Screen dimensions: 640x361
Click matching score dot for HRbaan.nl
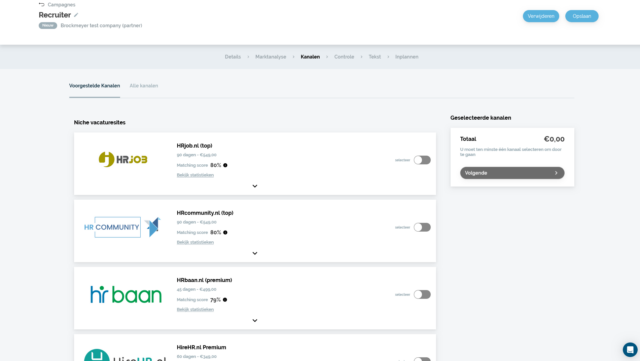click(x=225, y=300)
